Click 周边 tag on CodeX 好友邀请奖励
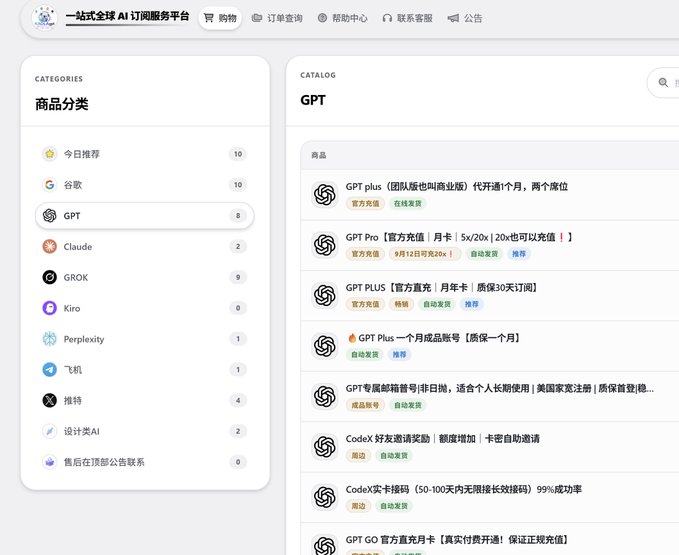 coord(358,455)
